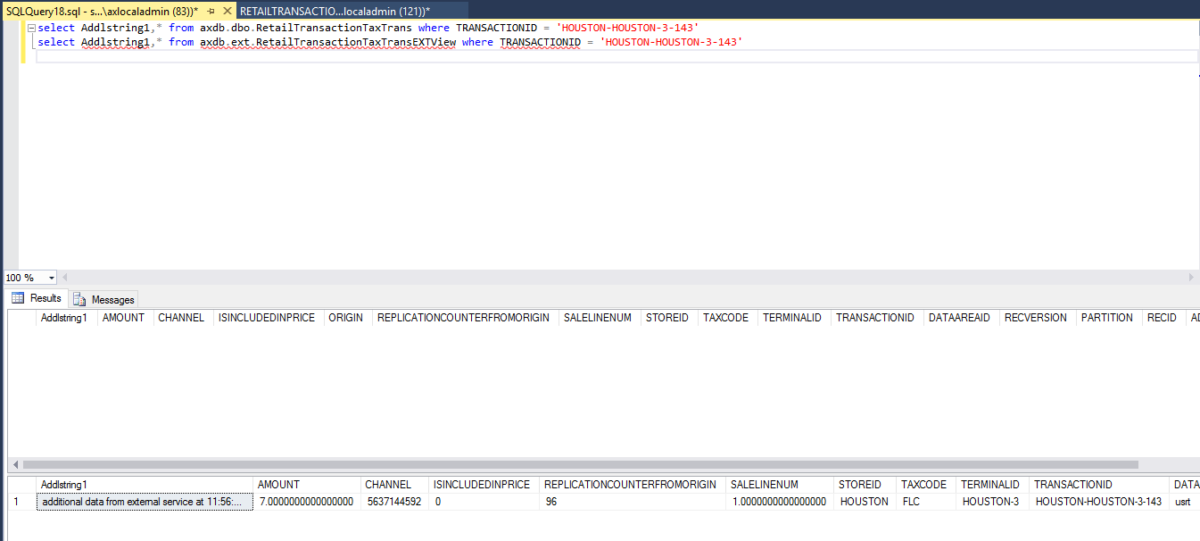Select TRANSACTIONID header in lower grid
The height and width of the screenshot is (541, 1200).
pyautogui.click(x=1098, y=484)
